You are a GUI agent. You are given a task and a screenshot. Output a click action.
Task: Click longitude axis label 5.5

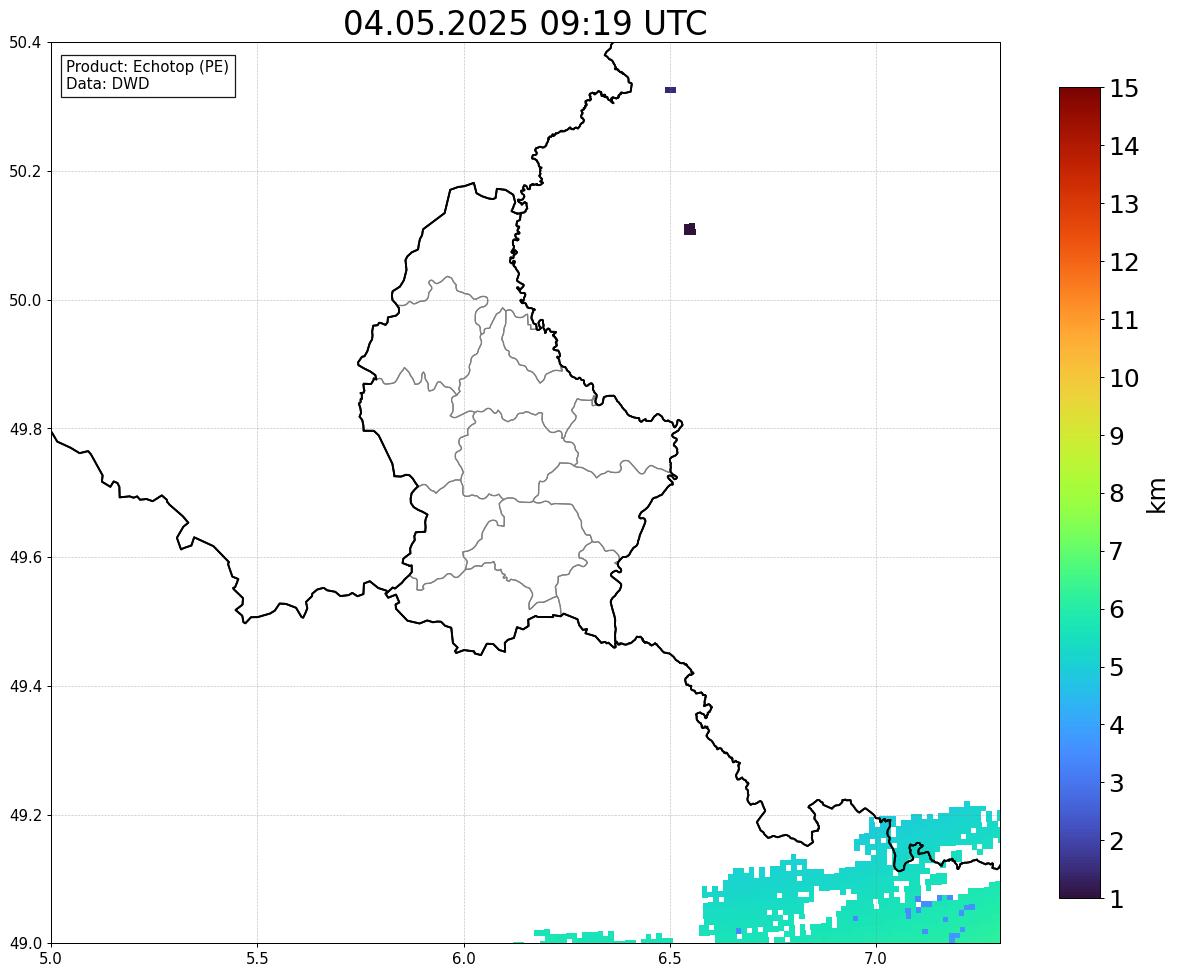(257, 959)
